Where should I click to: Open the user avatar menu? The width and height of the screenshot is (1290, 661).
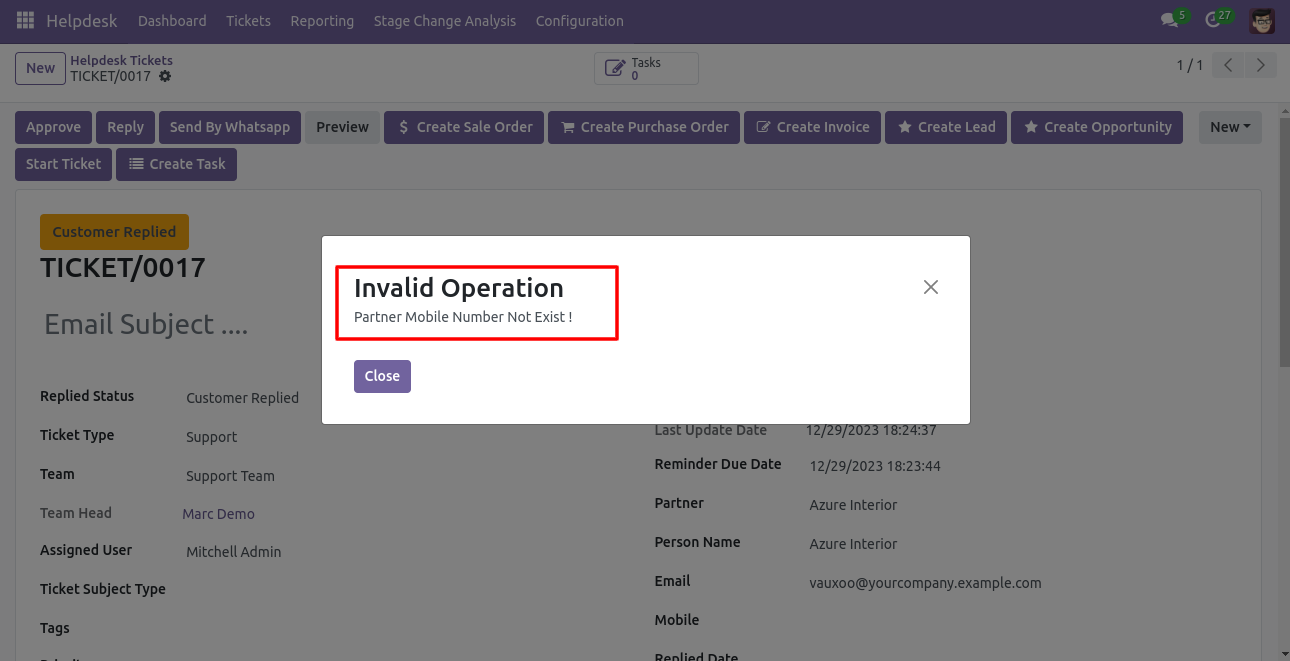pos(1262,20)
